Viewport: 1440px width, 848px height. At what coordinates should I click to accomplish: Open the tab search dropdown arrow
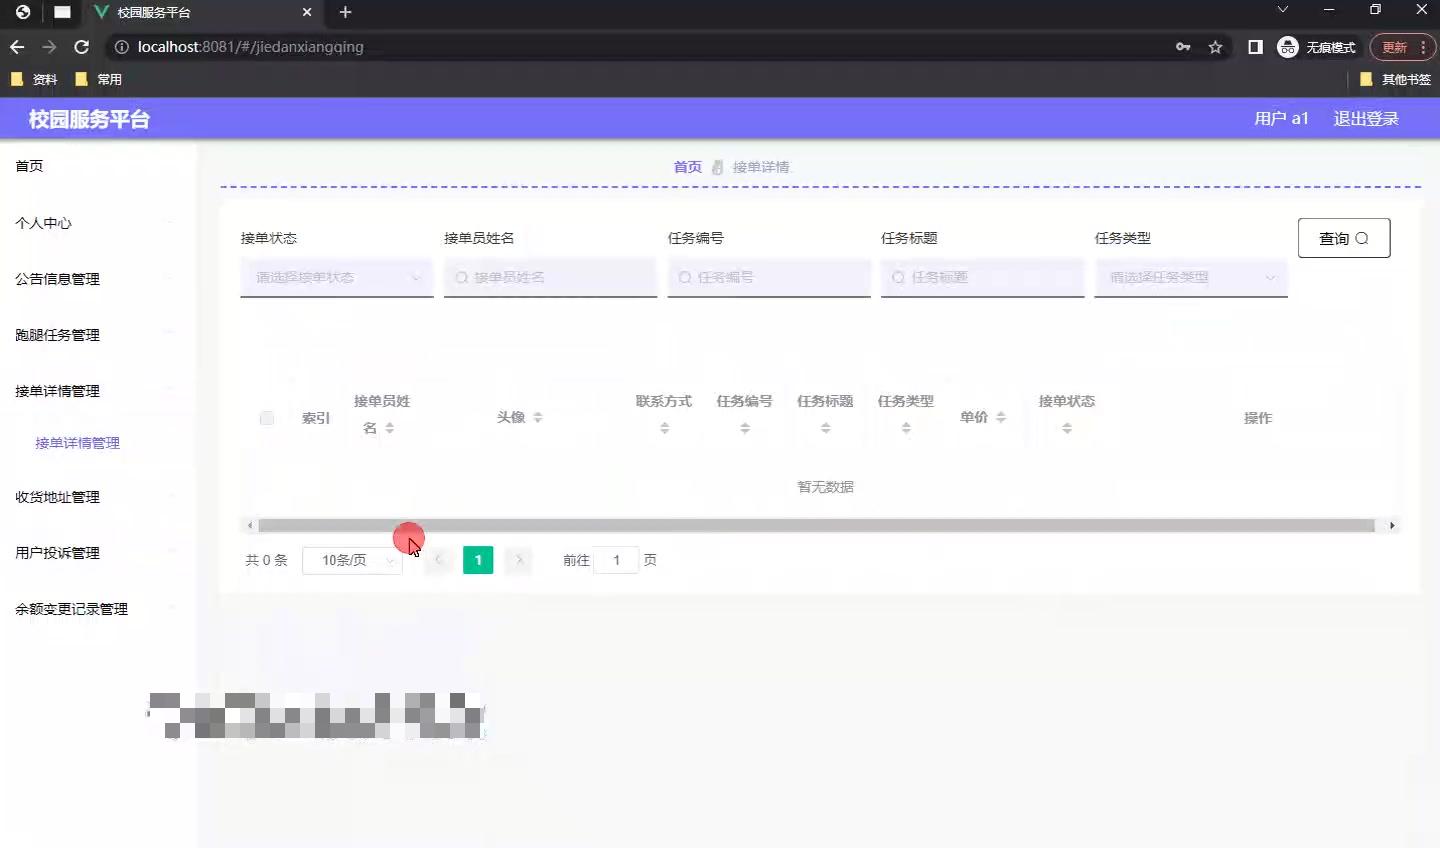click(1283, 10)
